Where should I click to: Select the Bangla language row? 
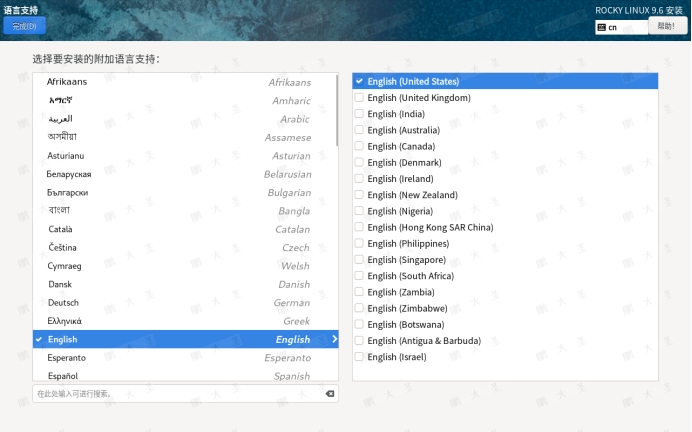click(x=184, y=211)
